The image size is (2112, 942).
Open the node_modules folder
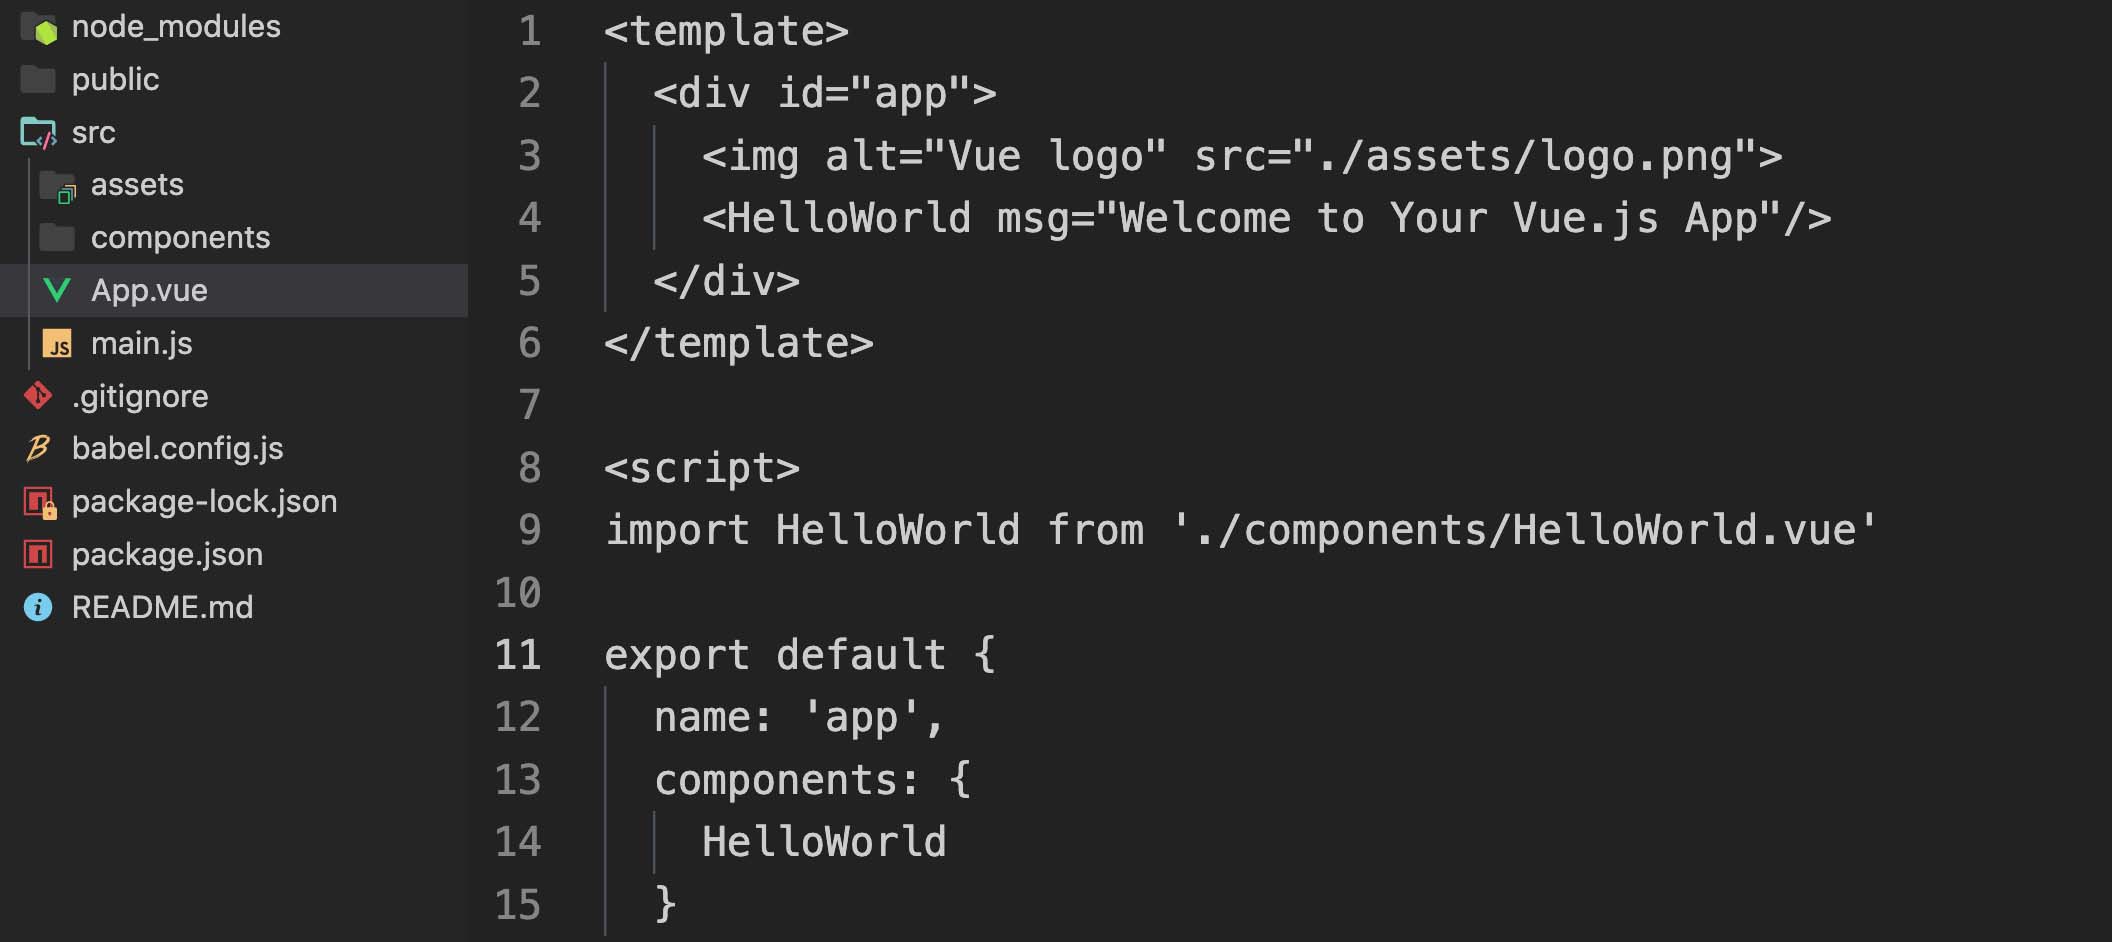click(177, 25)
